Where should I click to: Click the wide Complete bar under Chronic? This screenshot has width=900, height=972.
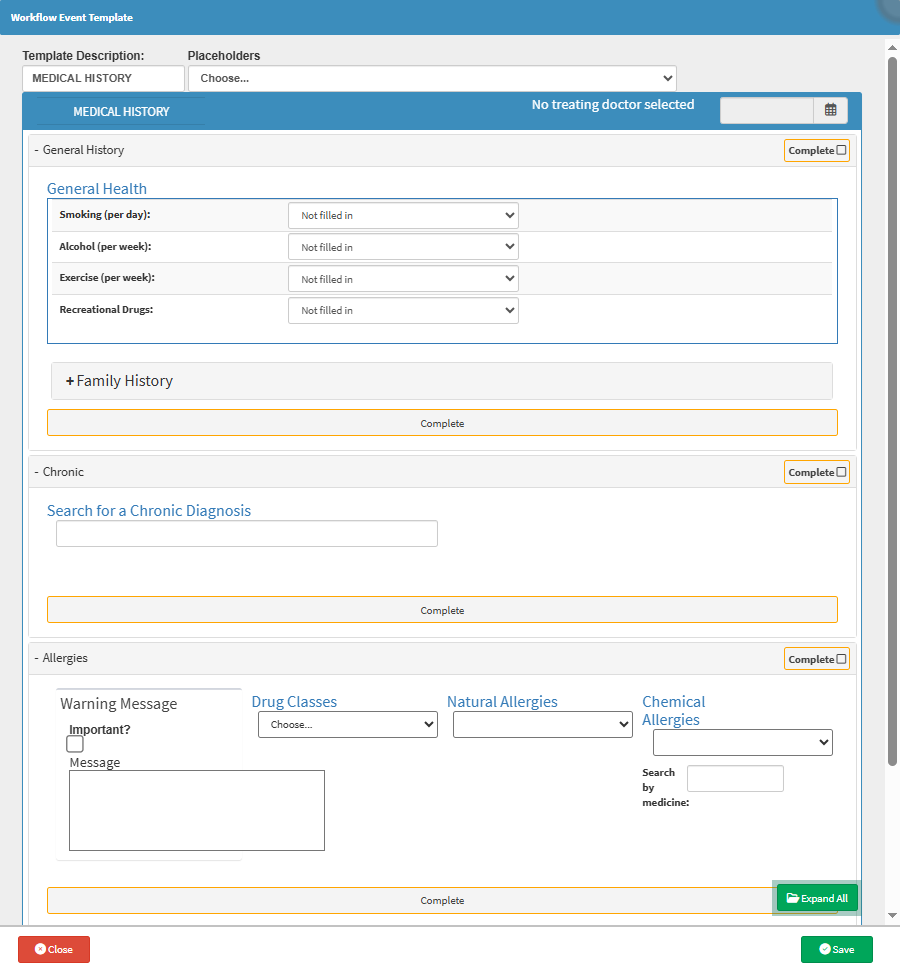click(442, 610)
